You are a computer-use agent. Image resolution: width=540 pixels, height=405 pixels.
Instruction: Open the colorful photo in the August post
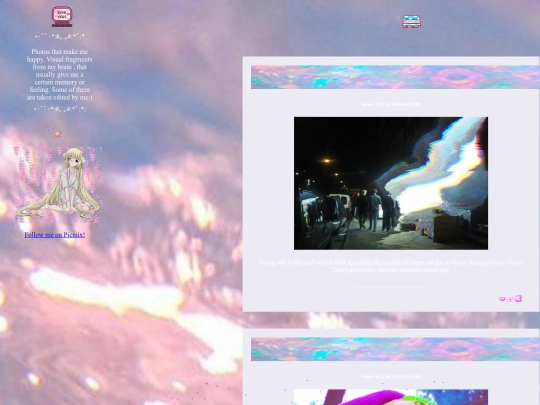click(x=391, y=397)
